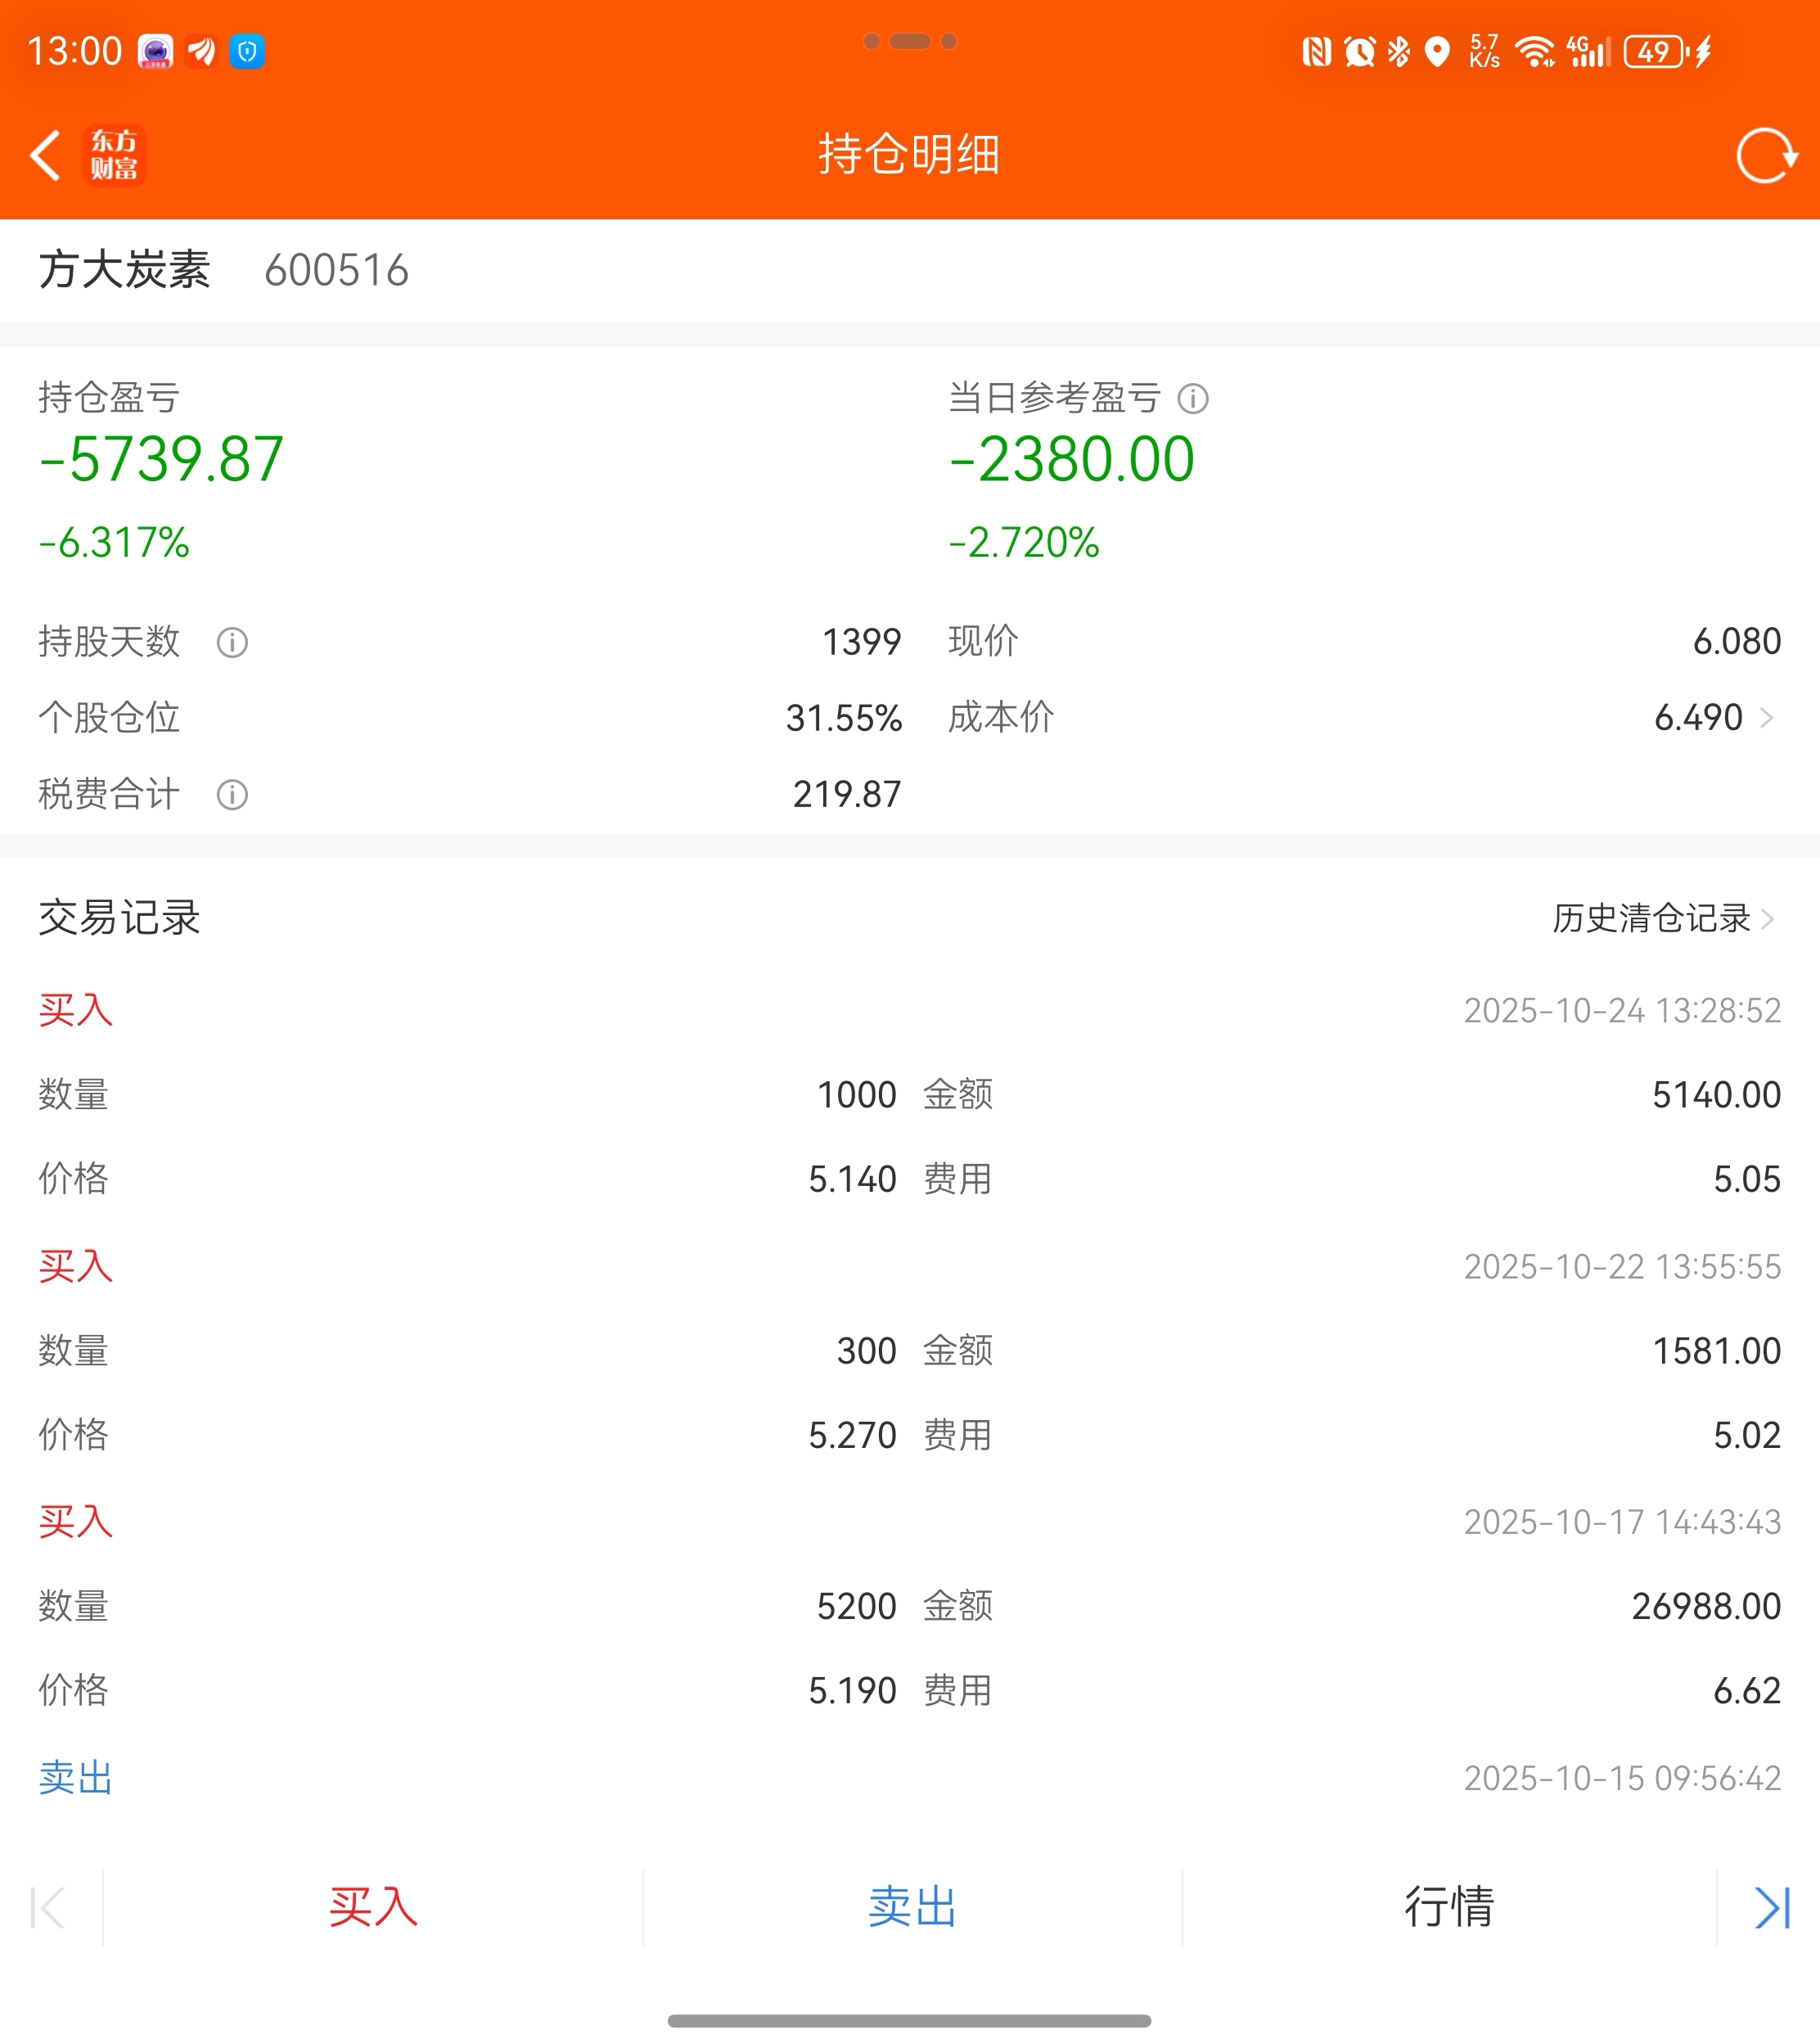This screenshot has height=2043, width=1820.
Task: Select the 2025-10-17 买入 record
Action: [x=76, y=1522]
